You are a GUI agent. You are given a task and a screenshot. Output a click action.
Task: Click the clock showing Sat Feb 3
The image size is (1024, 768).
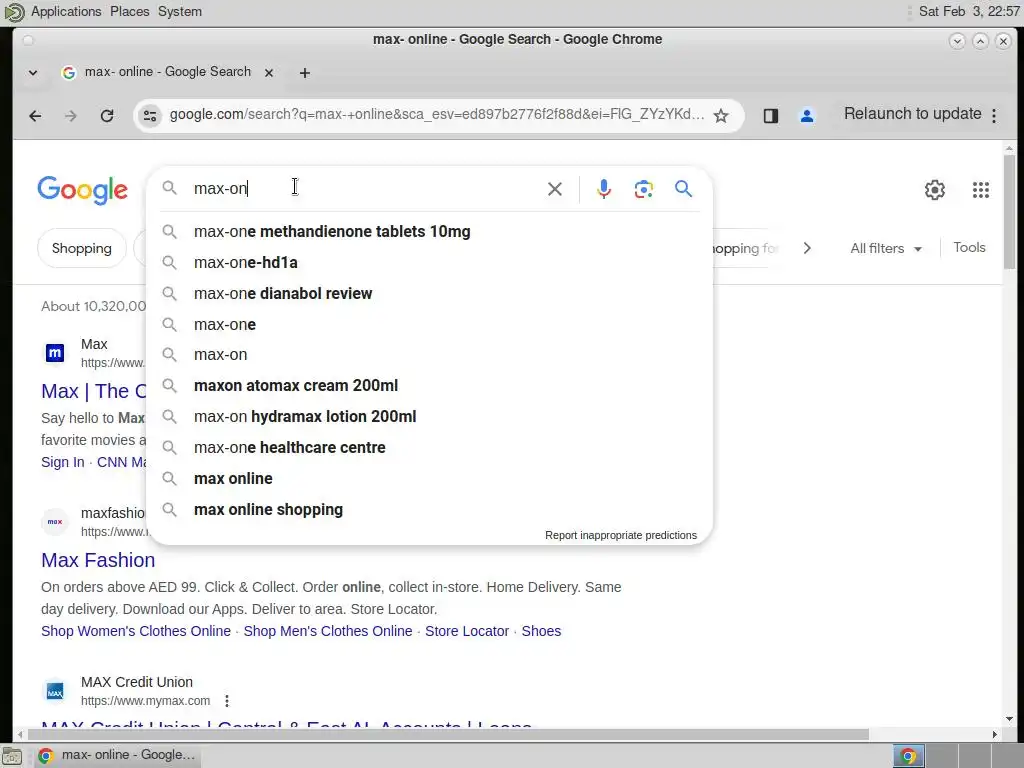click(x=969, y=12)
